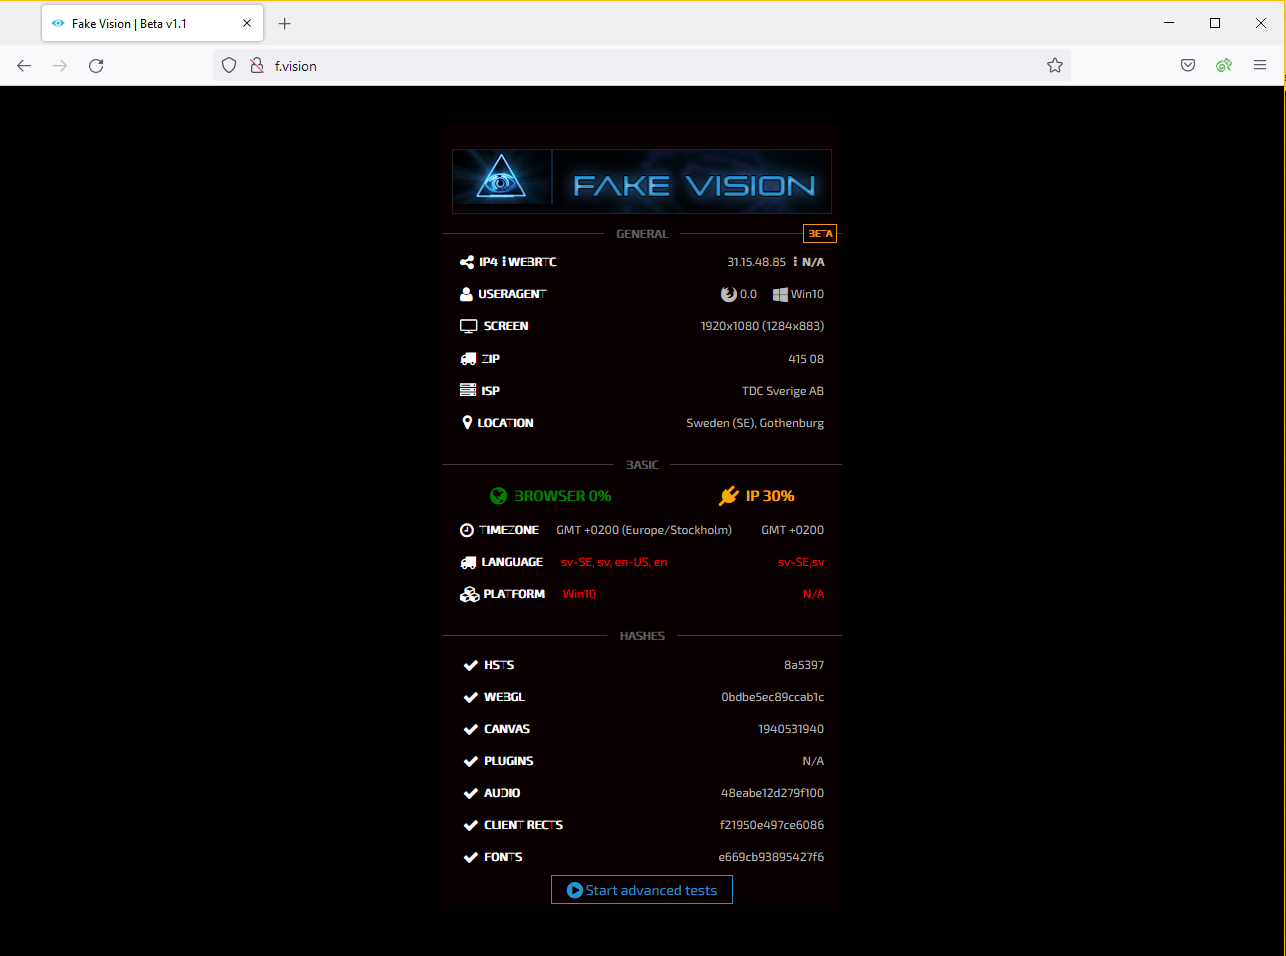Click the browser forward arrow

(x=60, y=66)
